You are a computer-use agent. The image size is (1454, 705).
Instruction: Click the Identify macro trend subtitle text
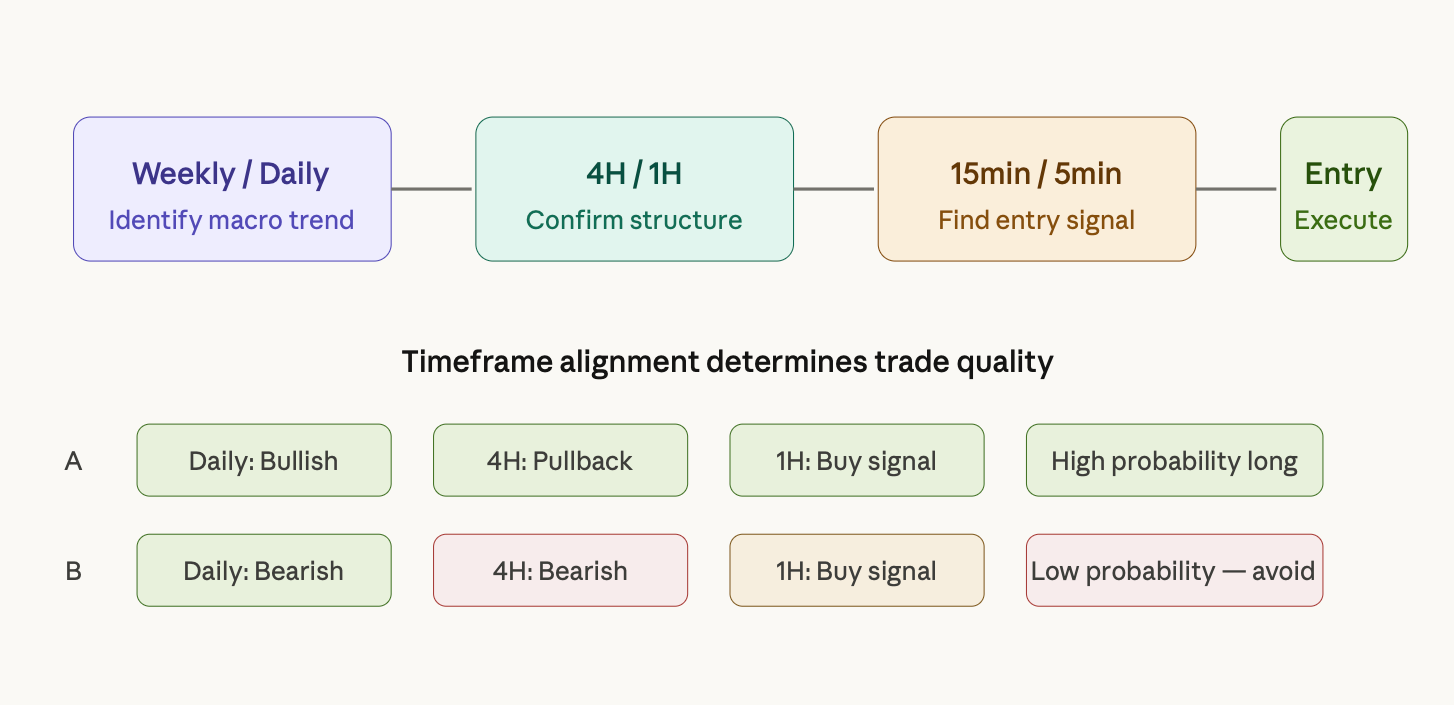tap(232, 220)
